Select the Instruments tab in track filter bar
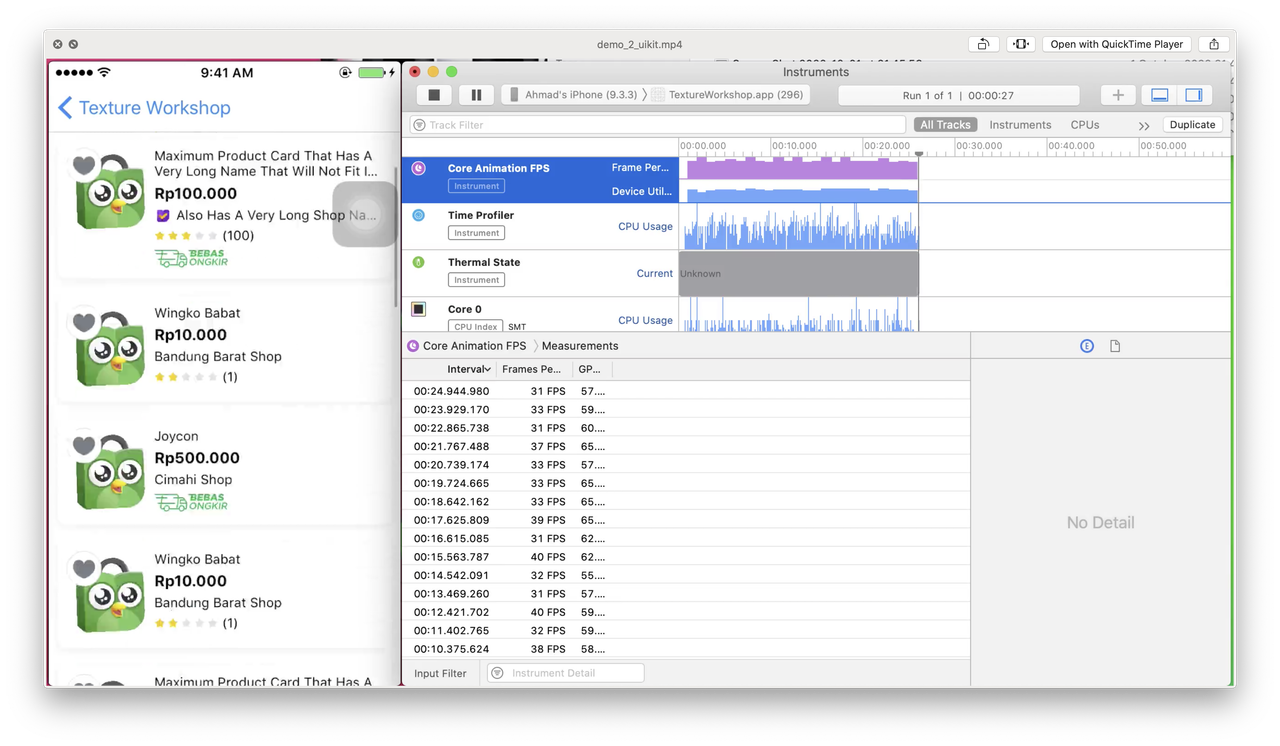The image size is (1280, 746). [x=1020, y=124]
